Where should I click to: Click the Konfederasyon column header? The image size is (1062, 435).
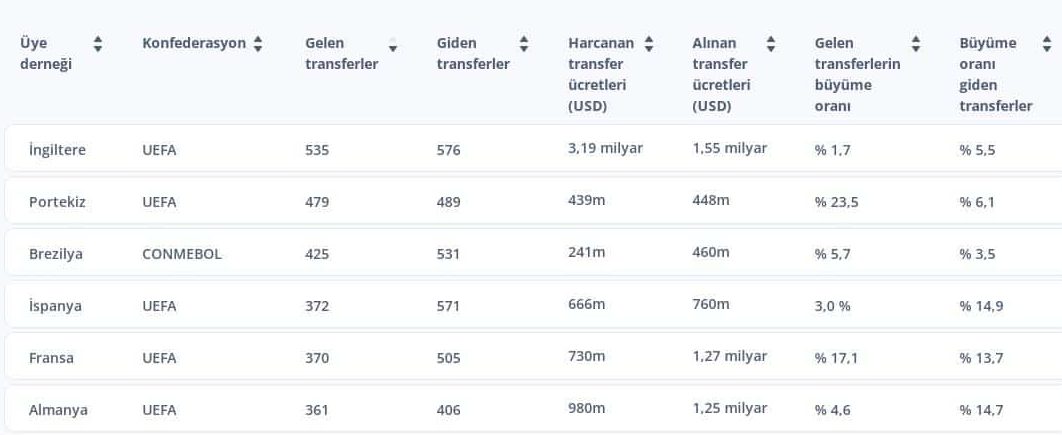tap(194, 43)
